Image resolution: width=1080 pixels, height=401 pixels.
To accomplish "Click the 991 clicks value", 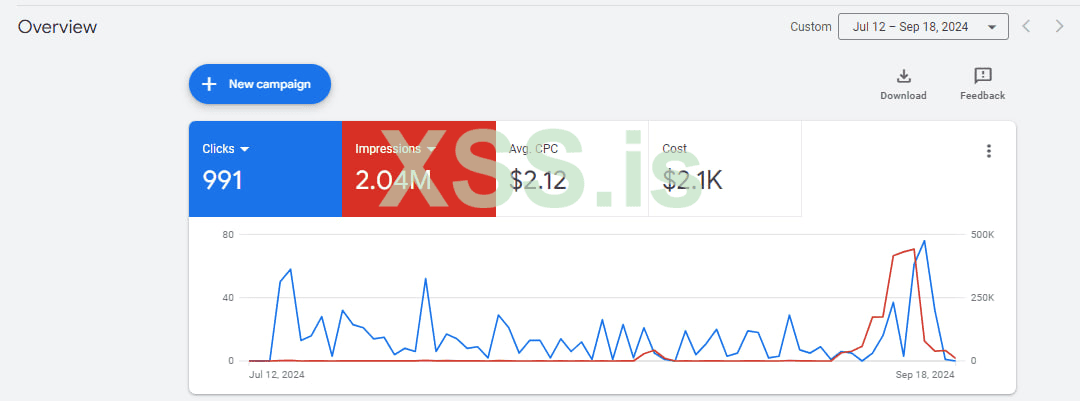I will tap(222, 181).
